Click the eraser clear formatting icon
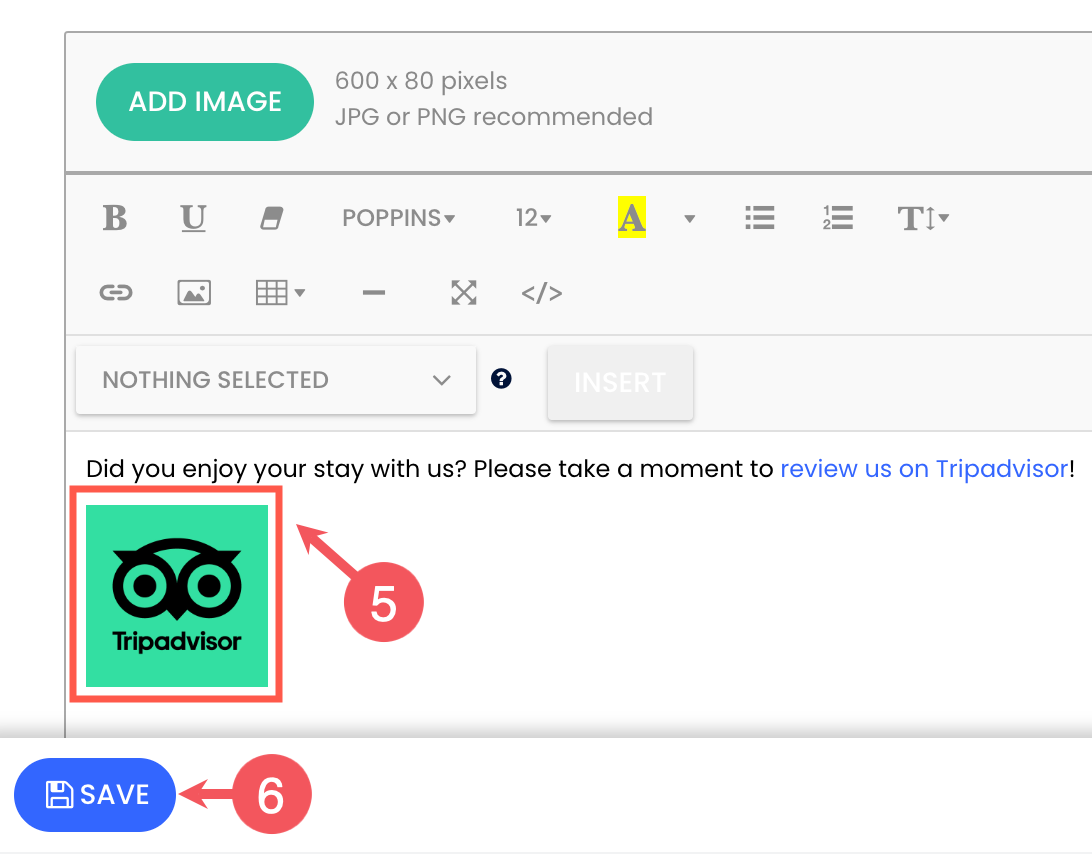The image size is (1092, 854). point(272,218)
